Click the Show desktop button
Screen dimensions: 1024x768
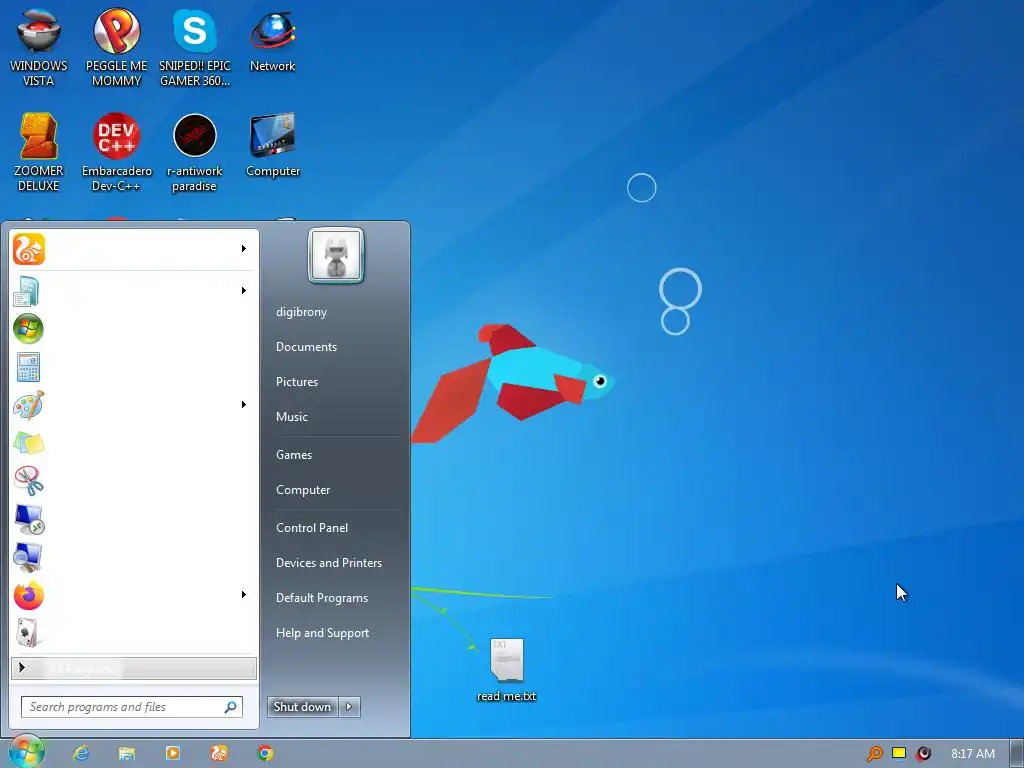(1016, 754)
